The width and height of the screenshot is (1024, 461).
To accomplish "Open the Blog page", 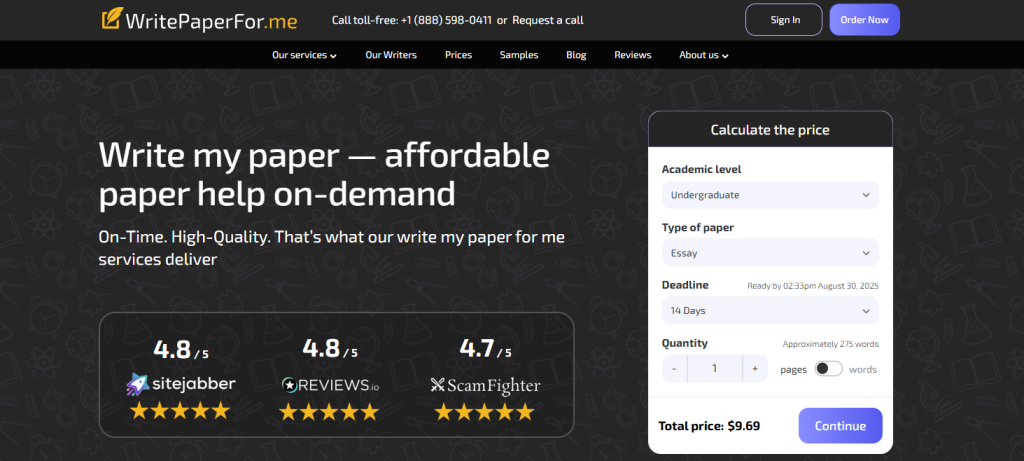I will pos(576,55).
